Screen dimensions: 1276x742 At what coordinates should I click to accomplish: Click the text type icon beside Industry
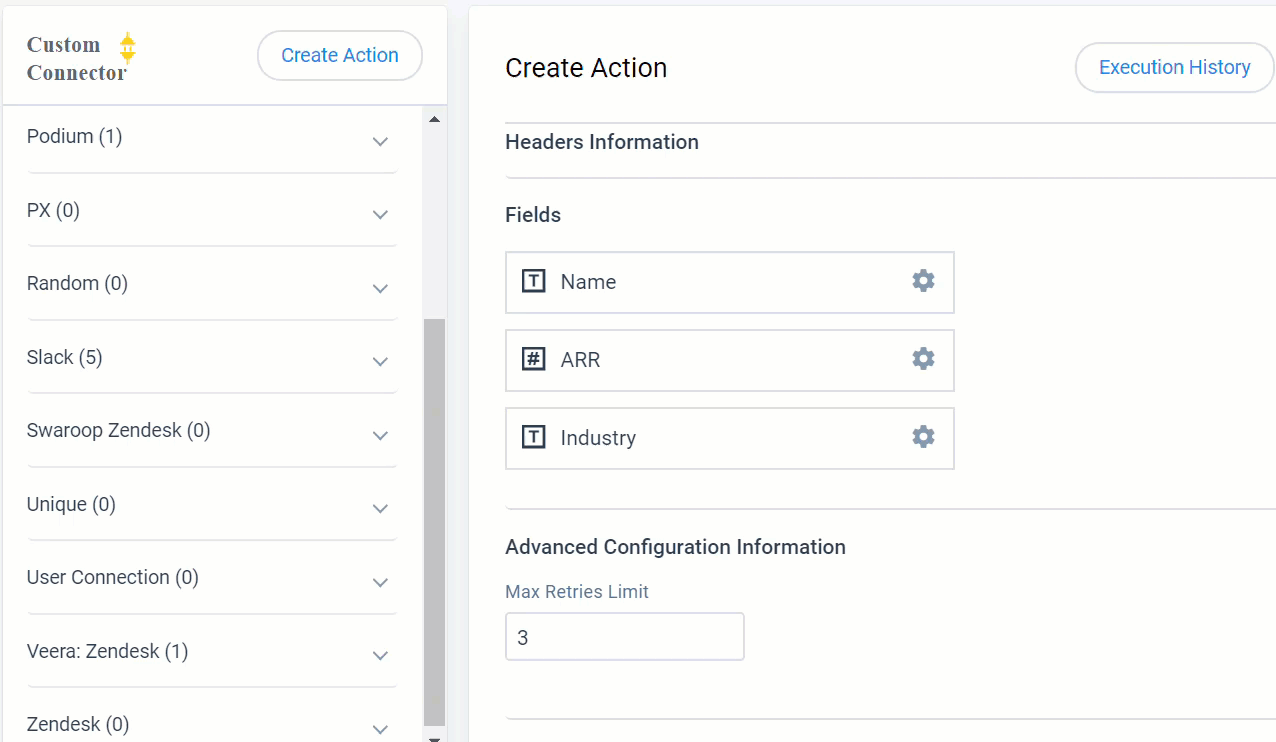point(534,437)
